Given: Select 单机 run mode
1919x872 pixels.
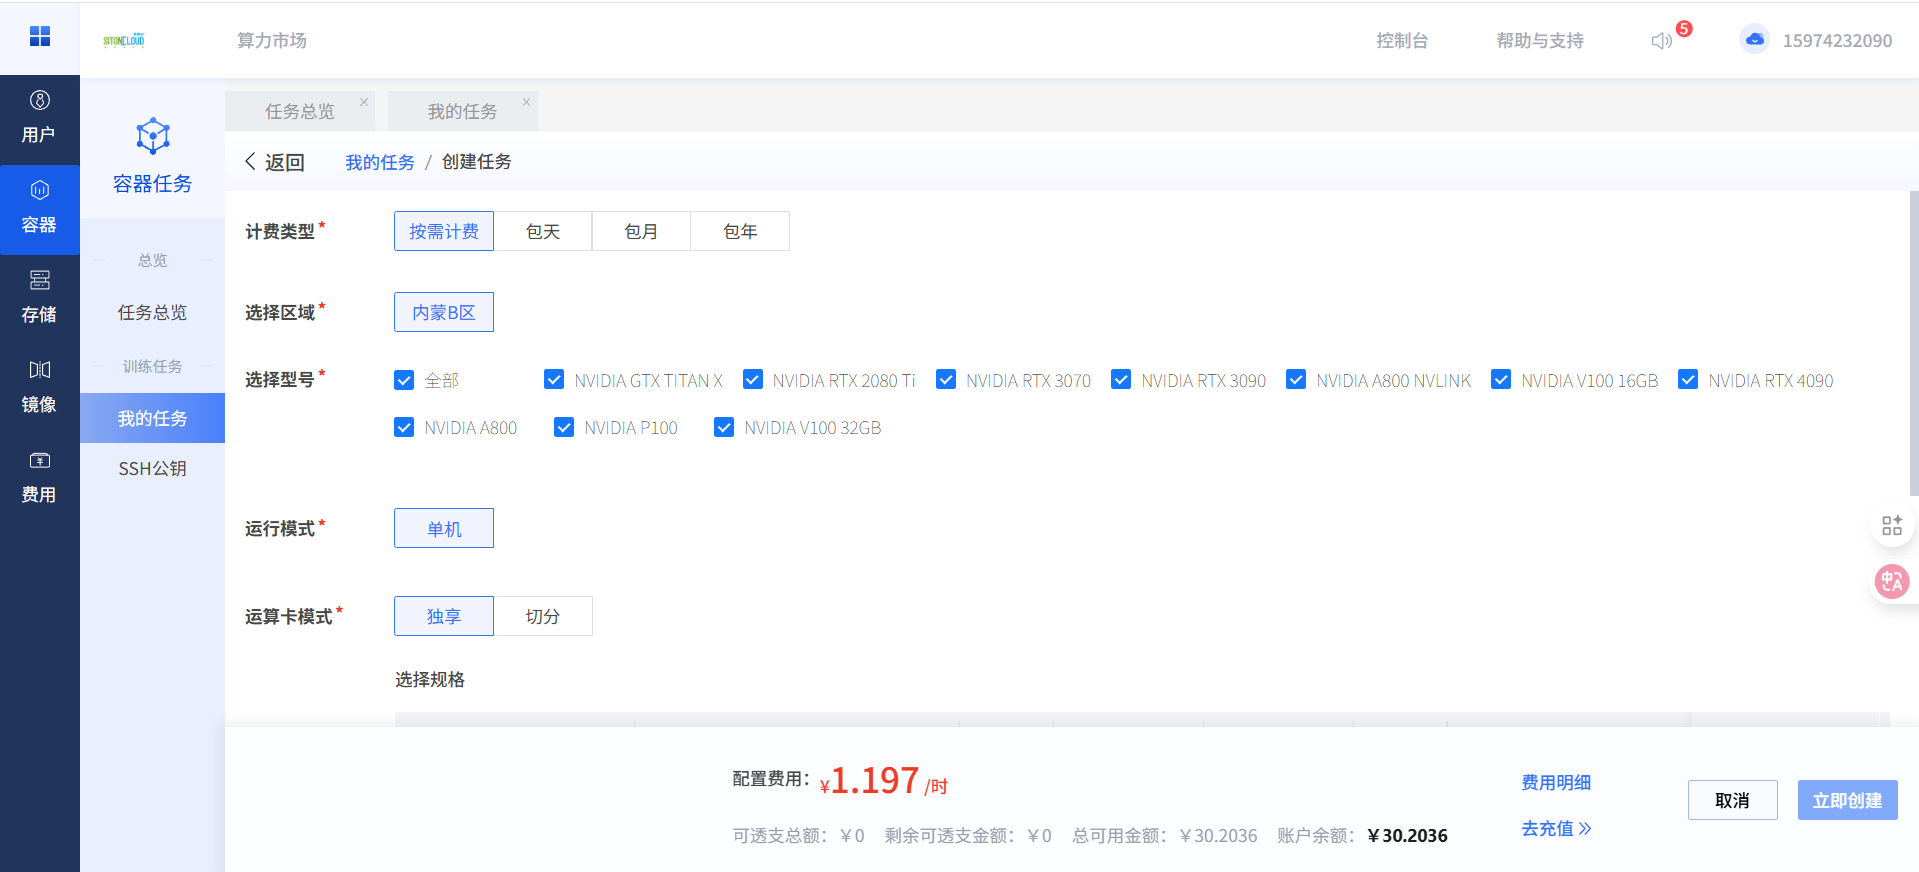Looking at the screenshot, I should 444,528.
